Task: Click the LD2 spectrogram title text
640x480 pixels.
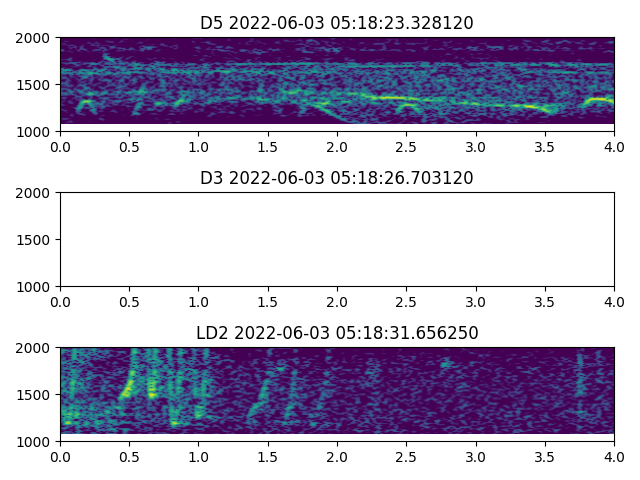Action: pos(337,333)
